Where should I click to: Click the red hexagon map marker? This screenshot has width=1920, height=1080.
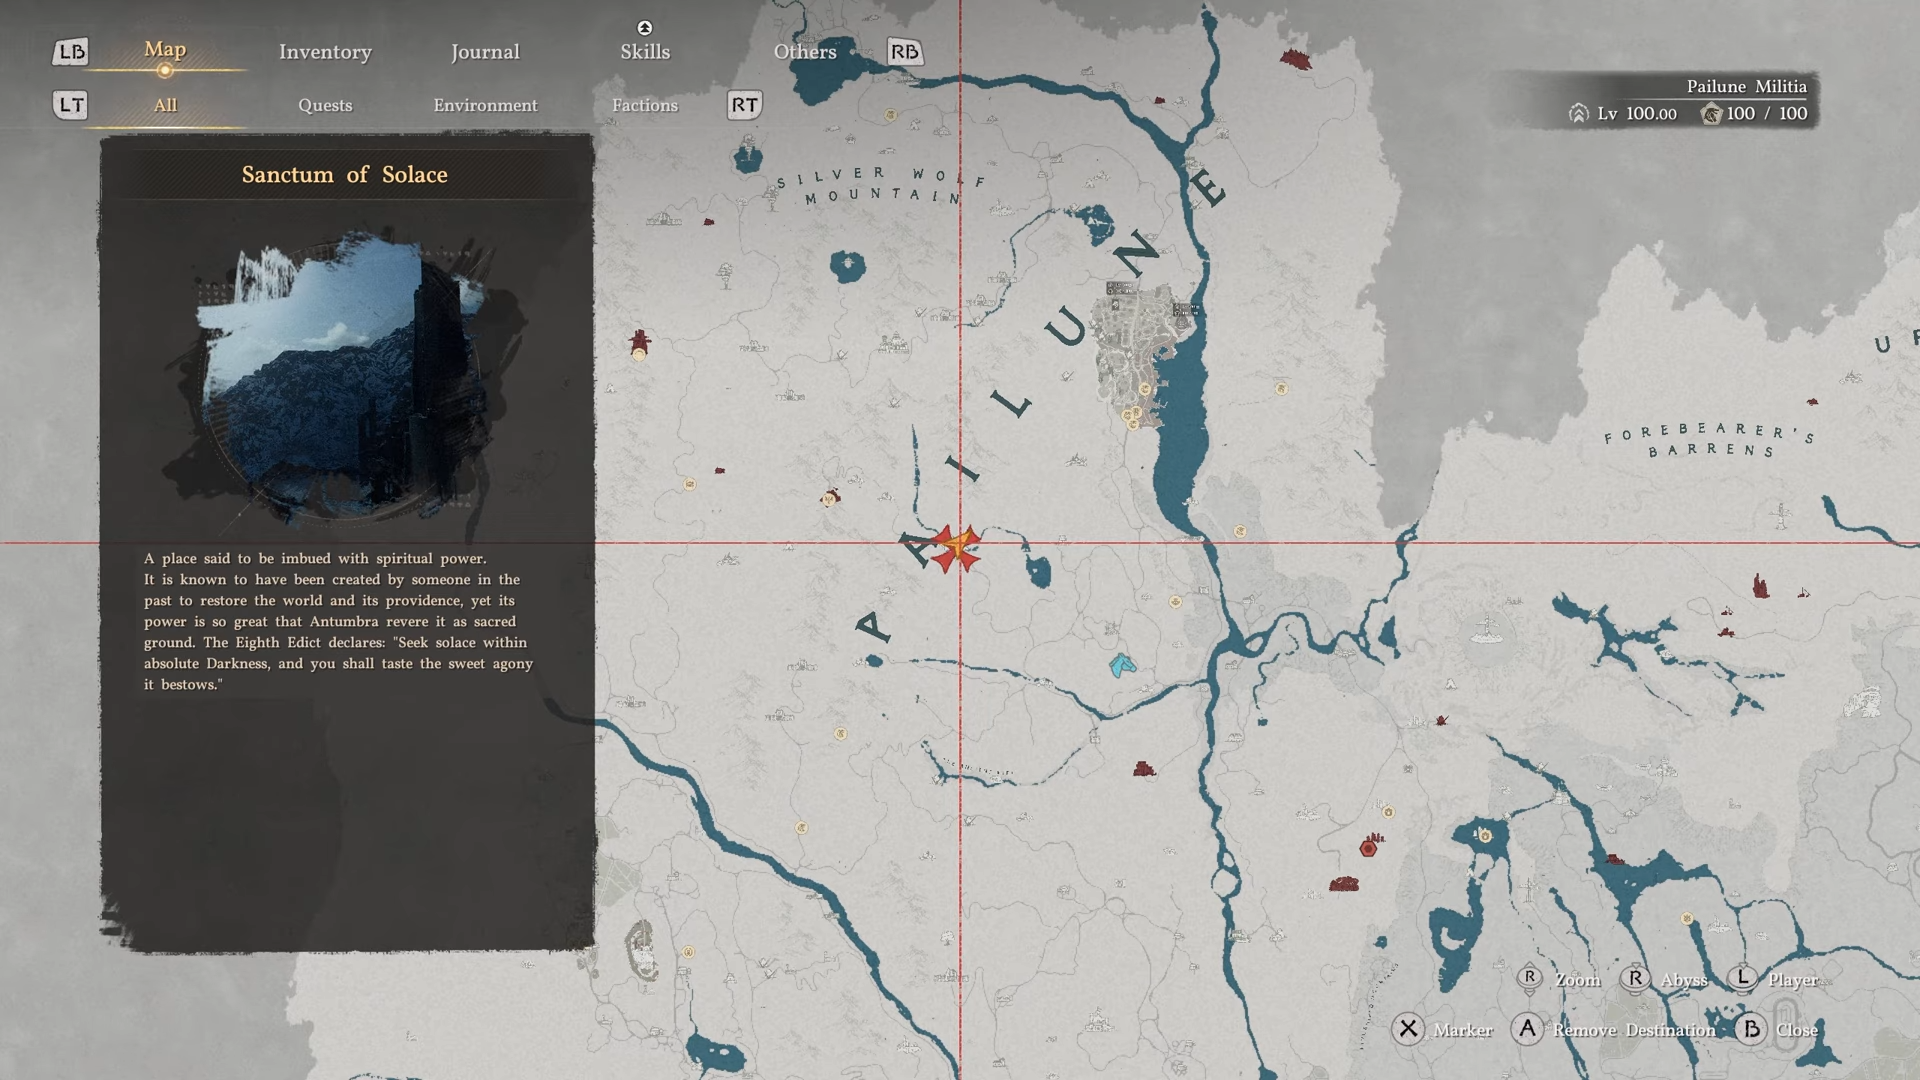click(x=1368, y=849)
